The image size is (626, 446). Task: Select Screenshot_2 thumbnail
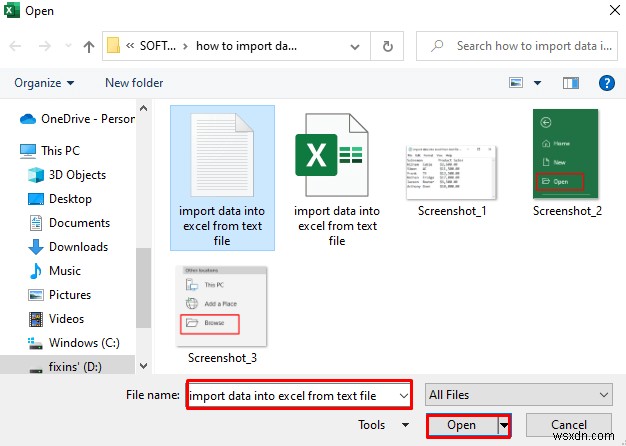pos(566,154)
